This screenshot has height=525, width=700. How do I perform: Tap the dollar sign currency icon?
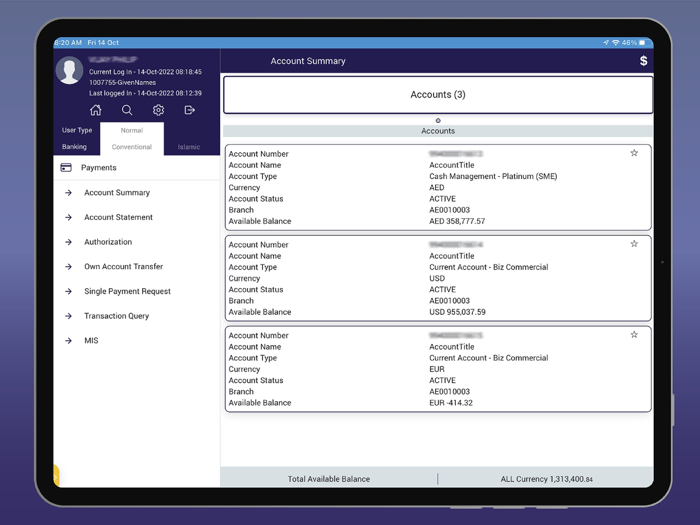(643, 61)
